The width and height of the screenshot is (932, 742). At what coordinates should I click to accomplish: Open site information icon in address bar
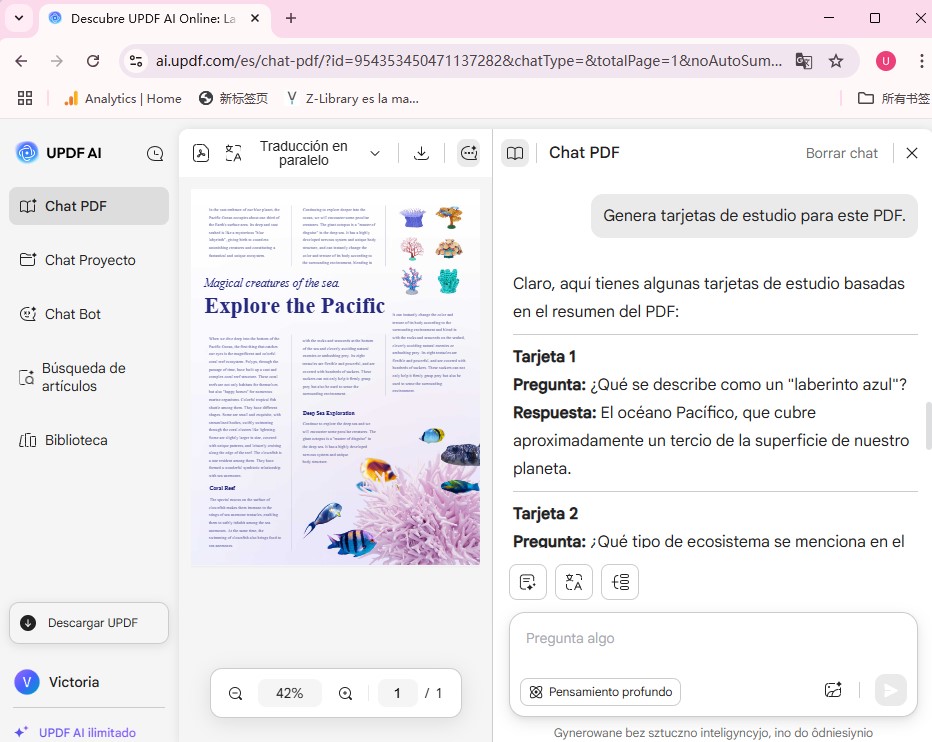click(136, 61)
